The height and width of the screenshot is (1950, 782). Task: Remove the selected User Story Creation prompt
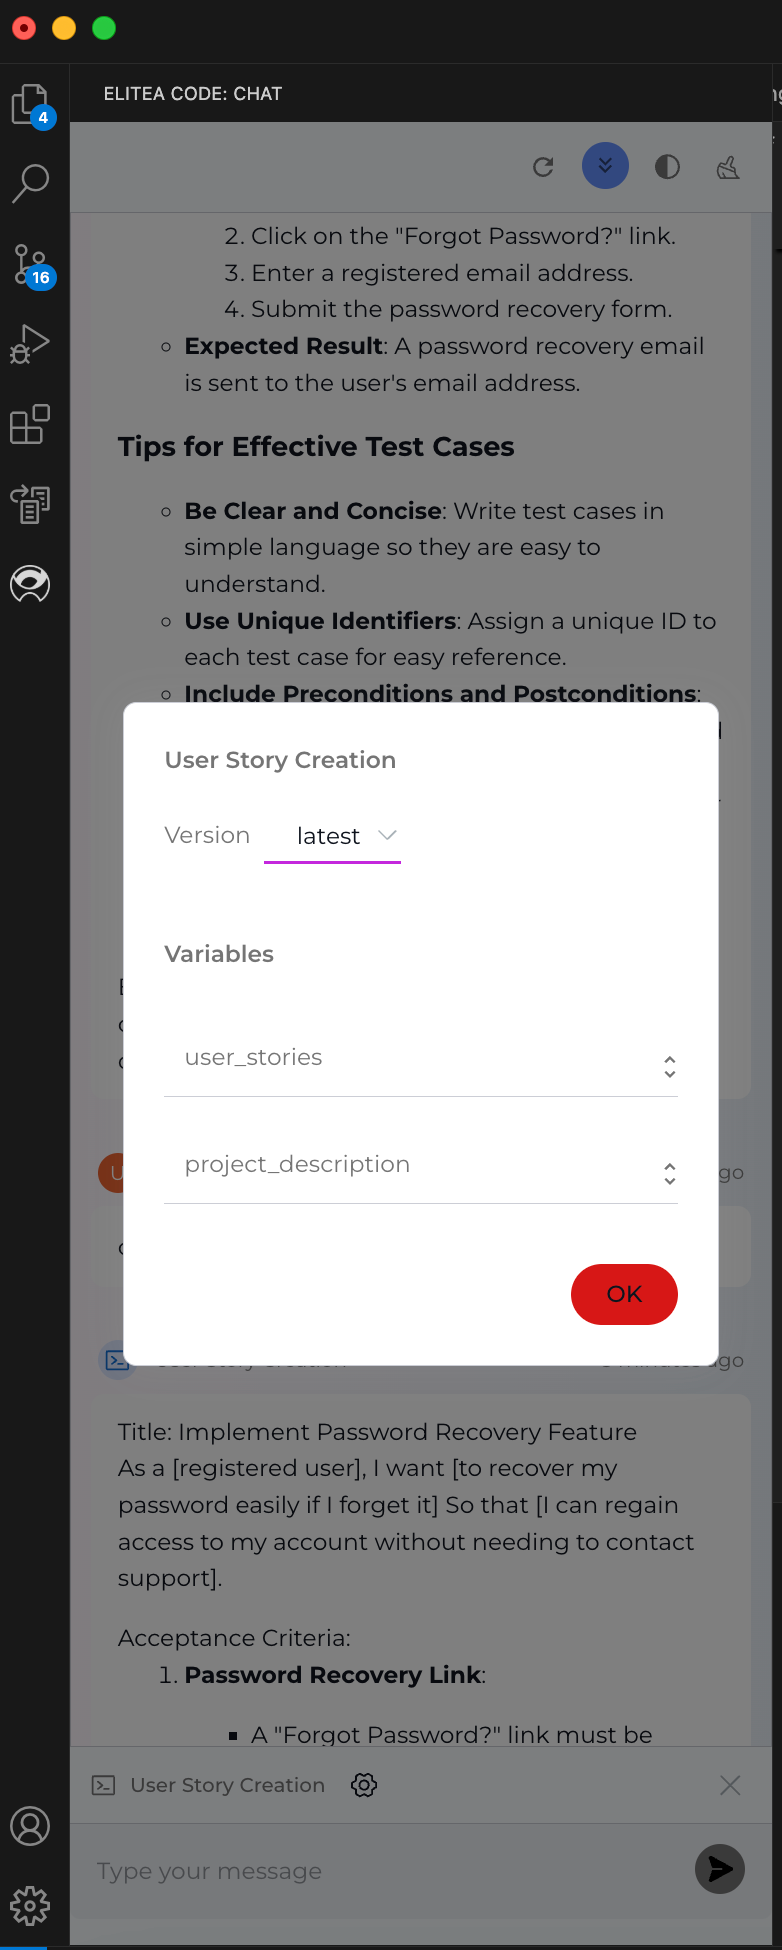(x=730, y=1785)
